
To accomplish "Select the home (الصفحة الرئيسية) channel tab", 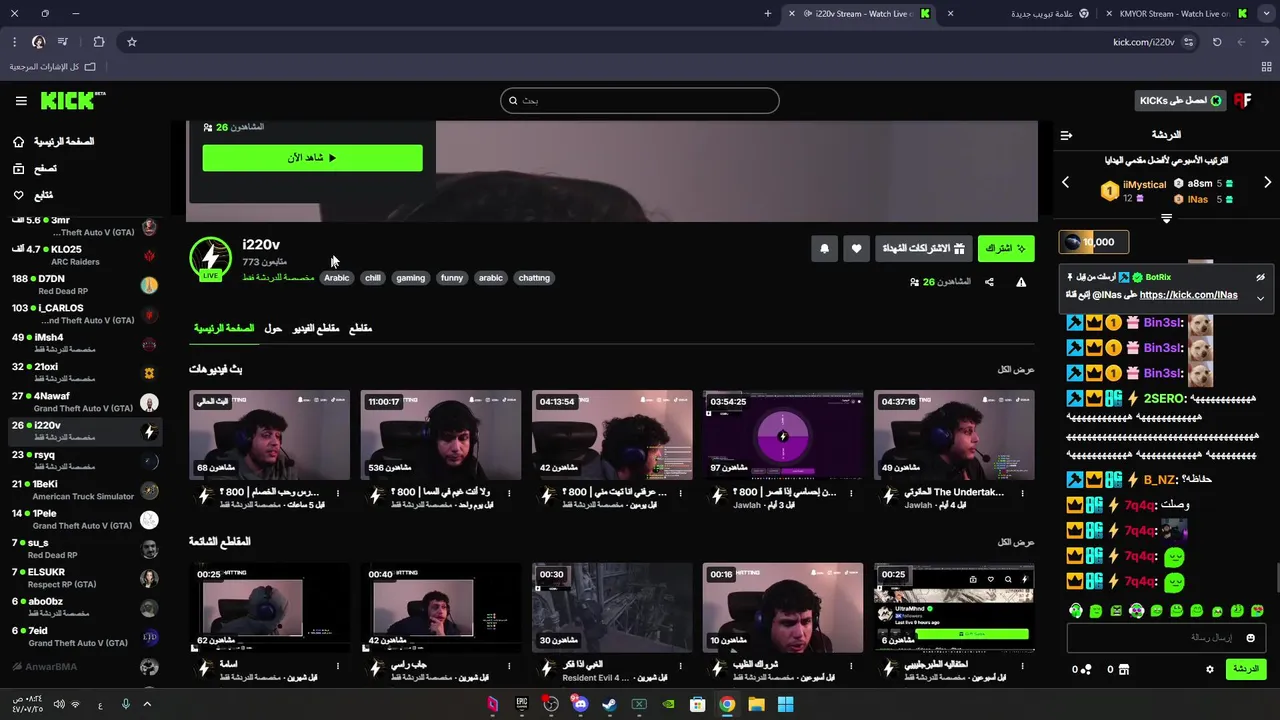I will coord(224,328).
